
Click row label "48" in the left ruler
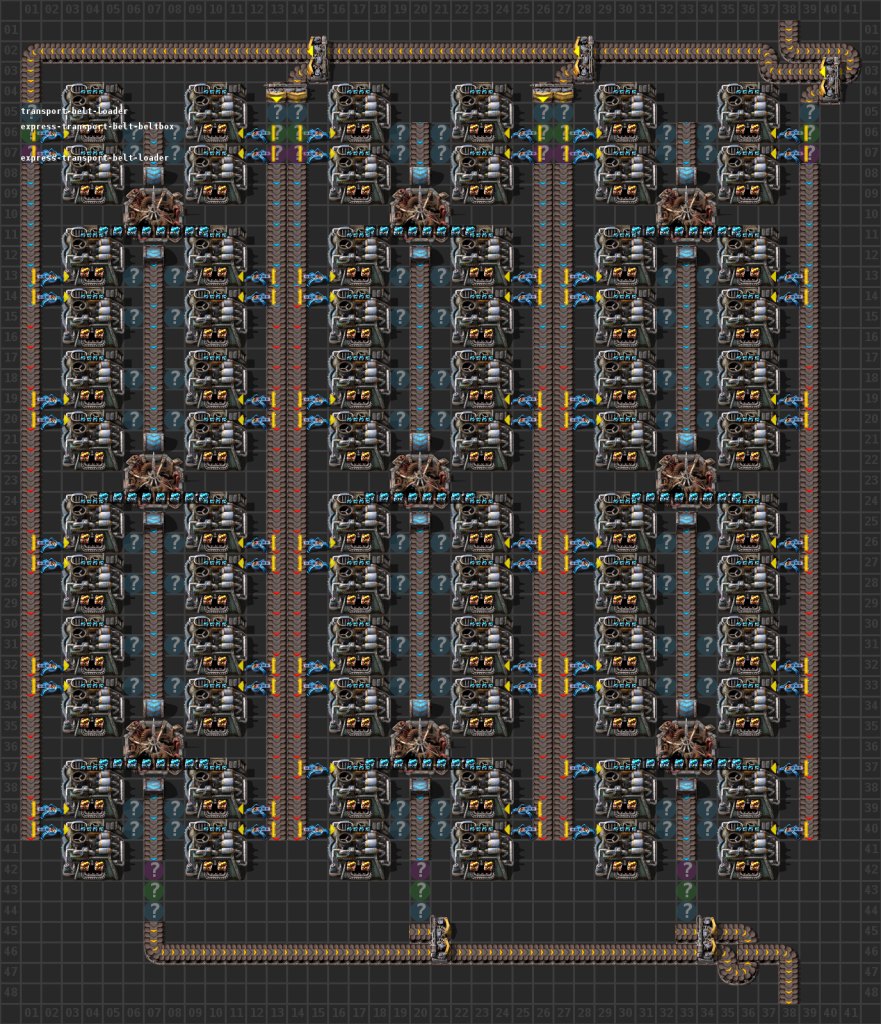tap(10, 993)
